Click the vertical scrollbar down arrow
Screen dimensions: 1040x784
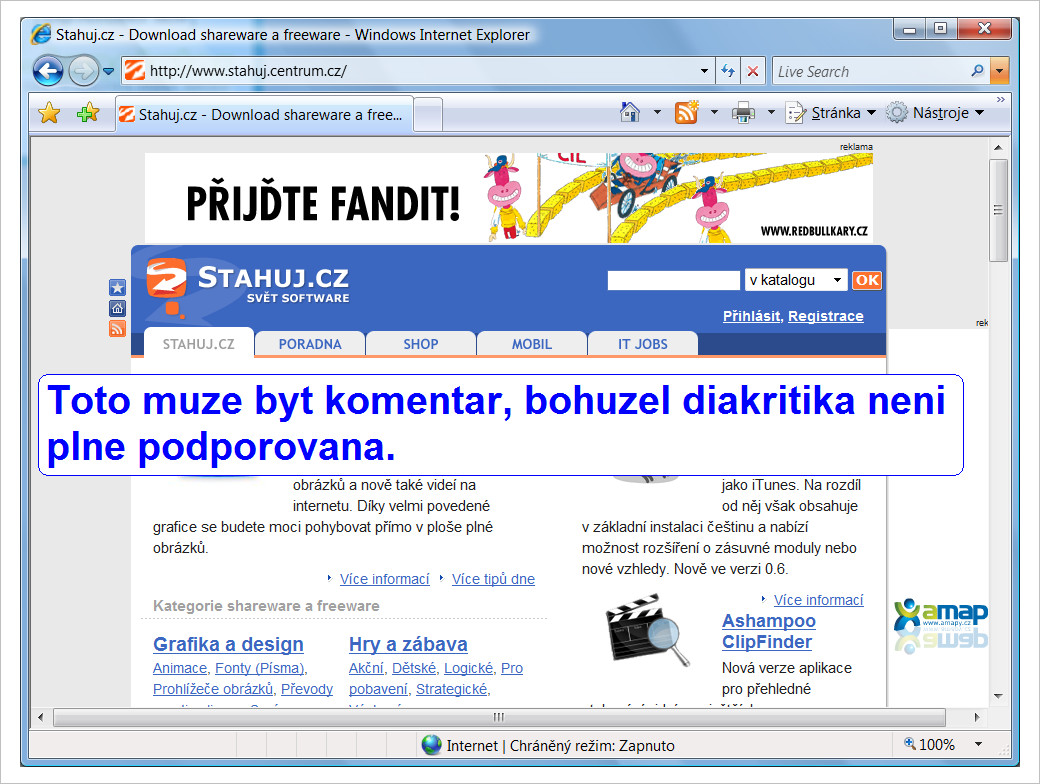coord(998,696)
